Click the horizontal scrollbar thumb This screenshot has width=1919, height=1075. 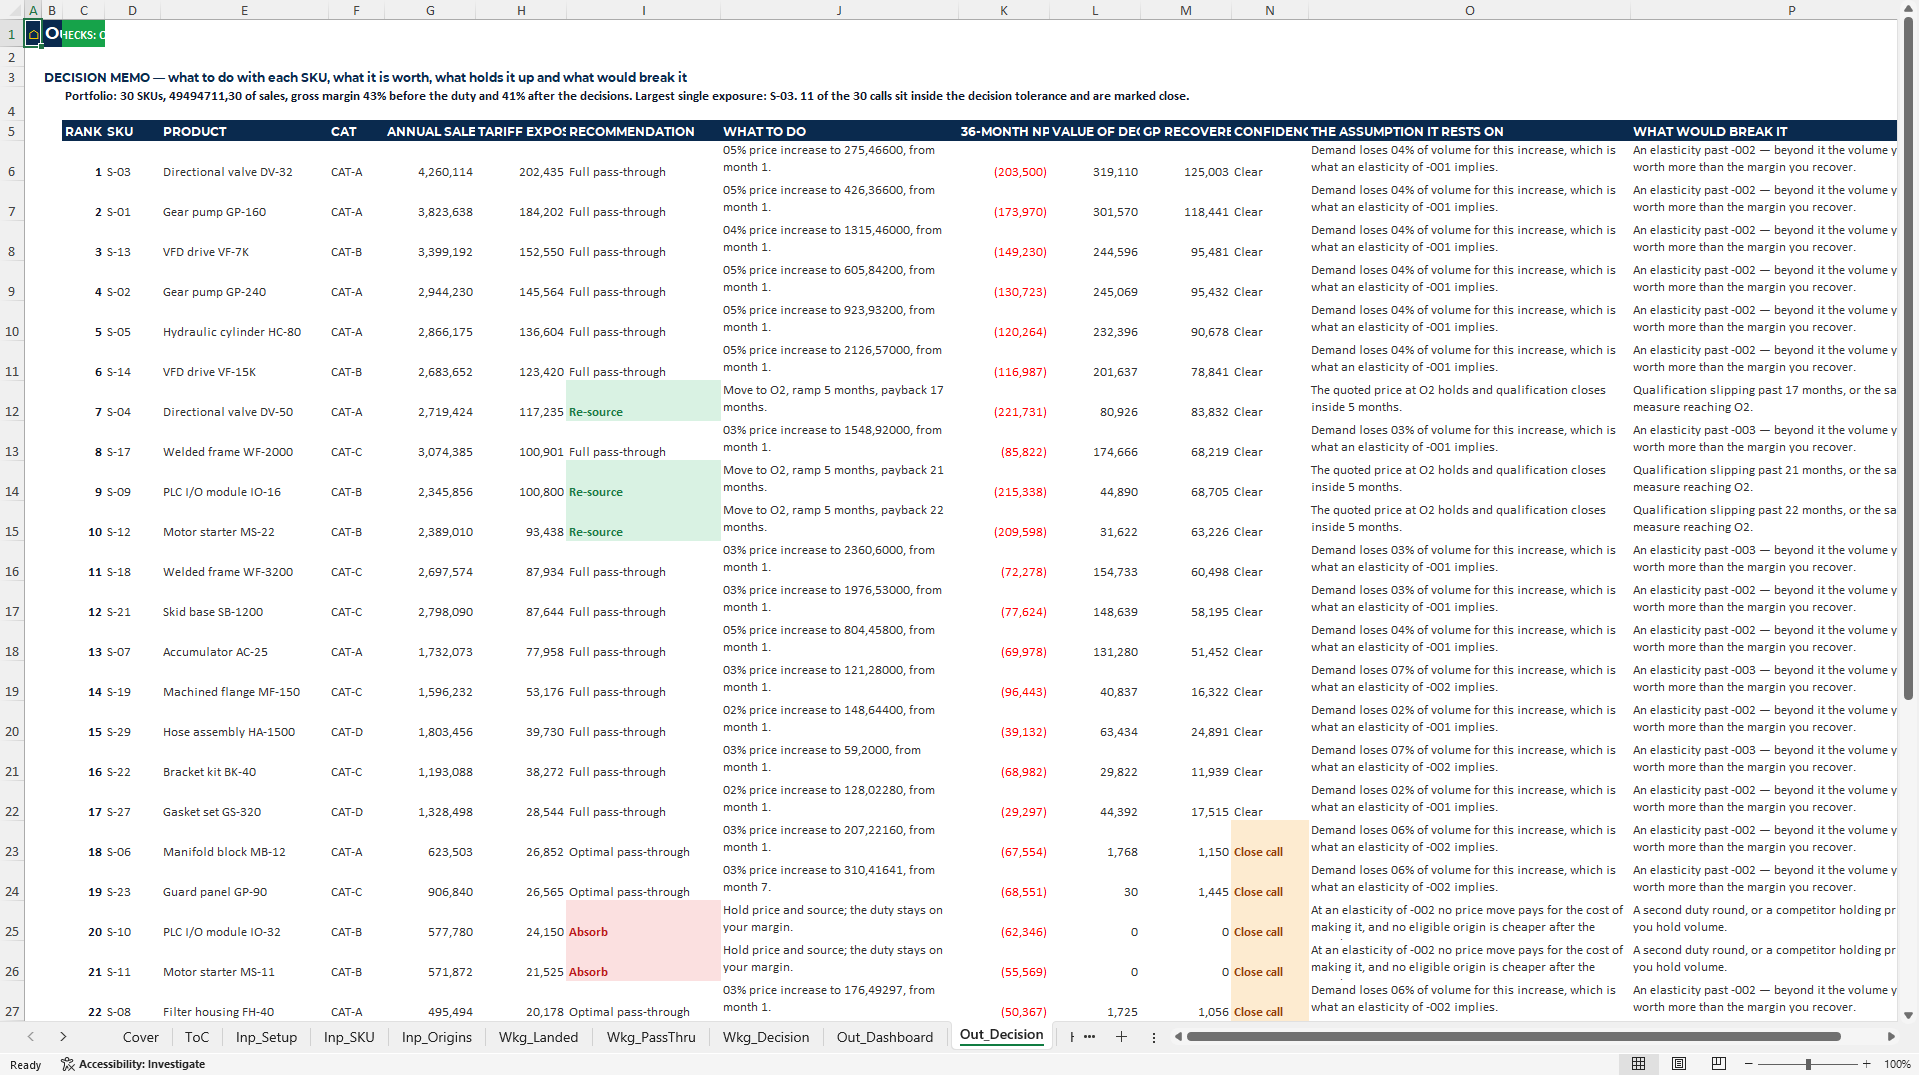(1513, 1037)
